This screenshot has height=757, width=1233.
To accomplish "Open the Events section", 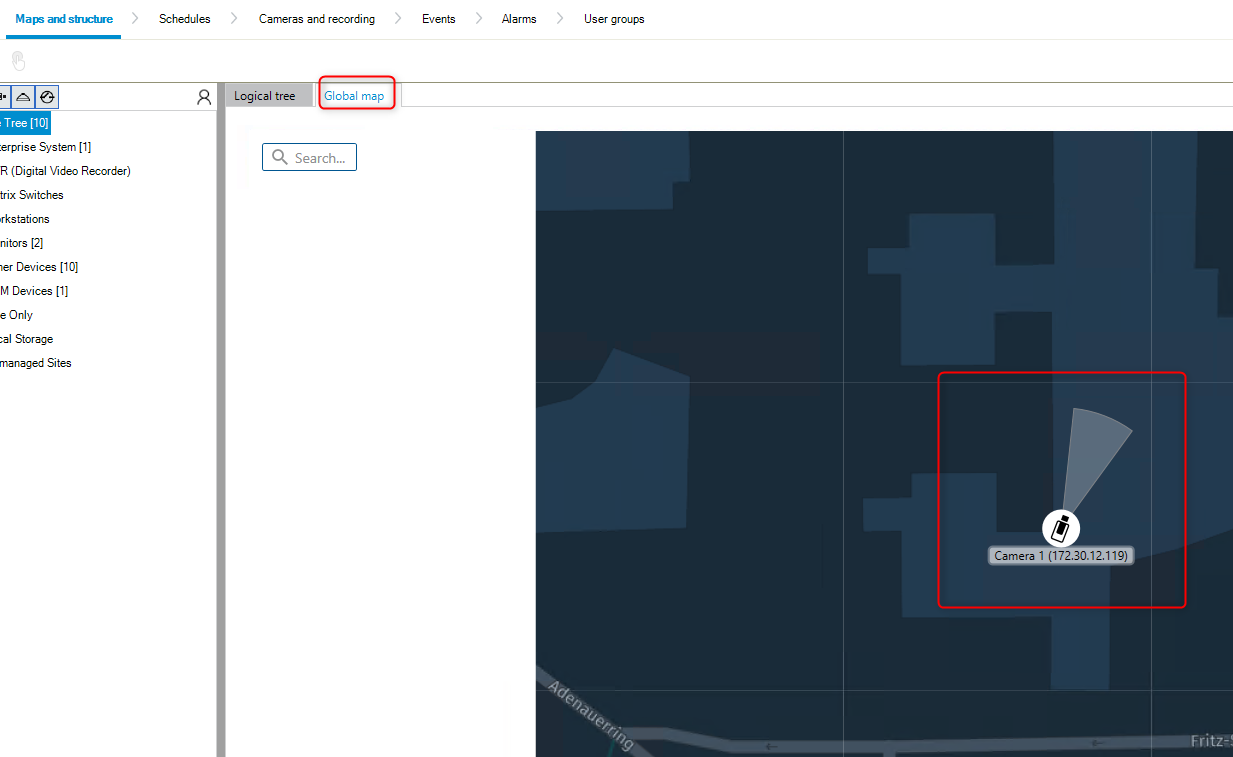I will click(x=438, y=19).
